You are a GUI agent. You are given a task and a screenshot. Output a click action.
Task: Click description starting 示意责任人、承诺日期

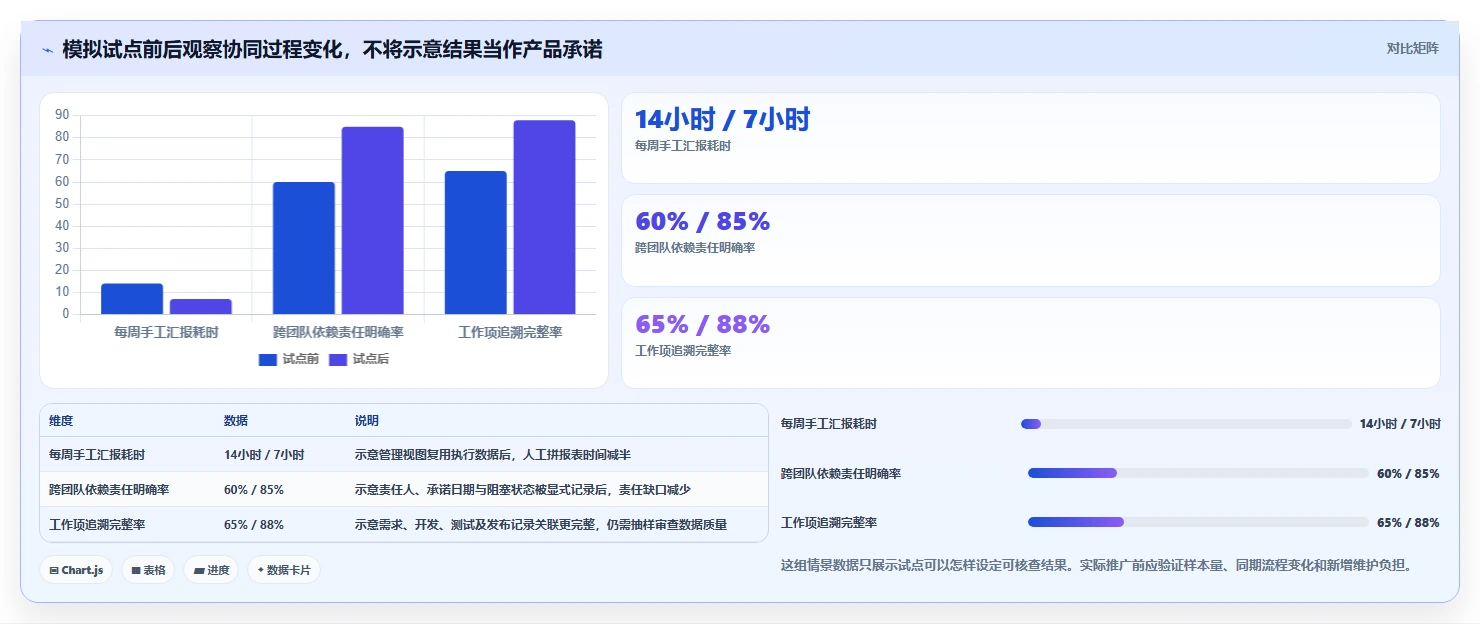(523, 490)
